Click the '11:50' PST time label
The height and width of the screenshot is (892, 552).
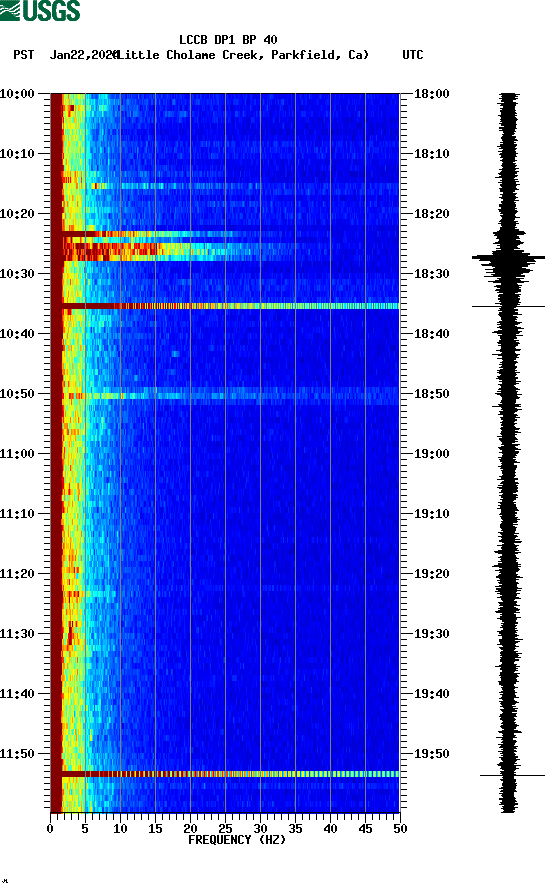pos(17,754)
